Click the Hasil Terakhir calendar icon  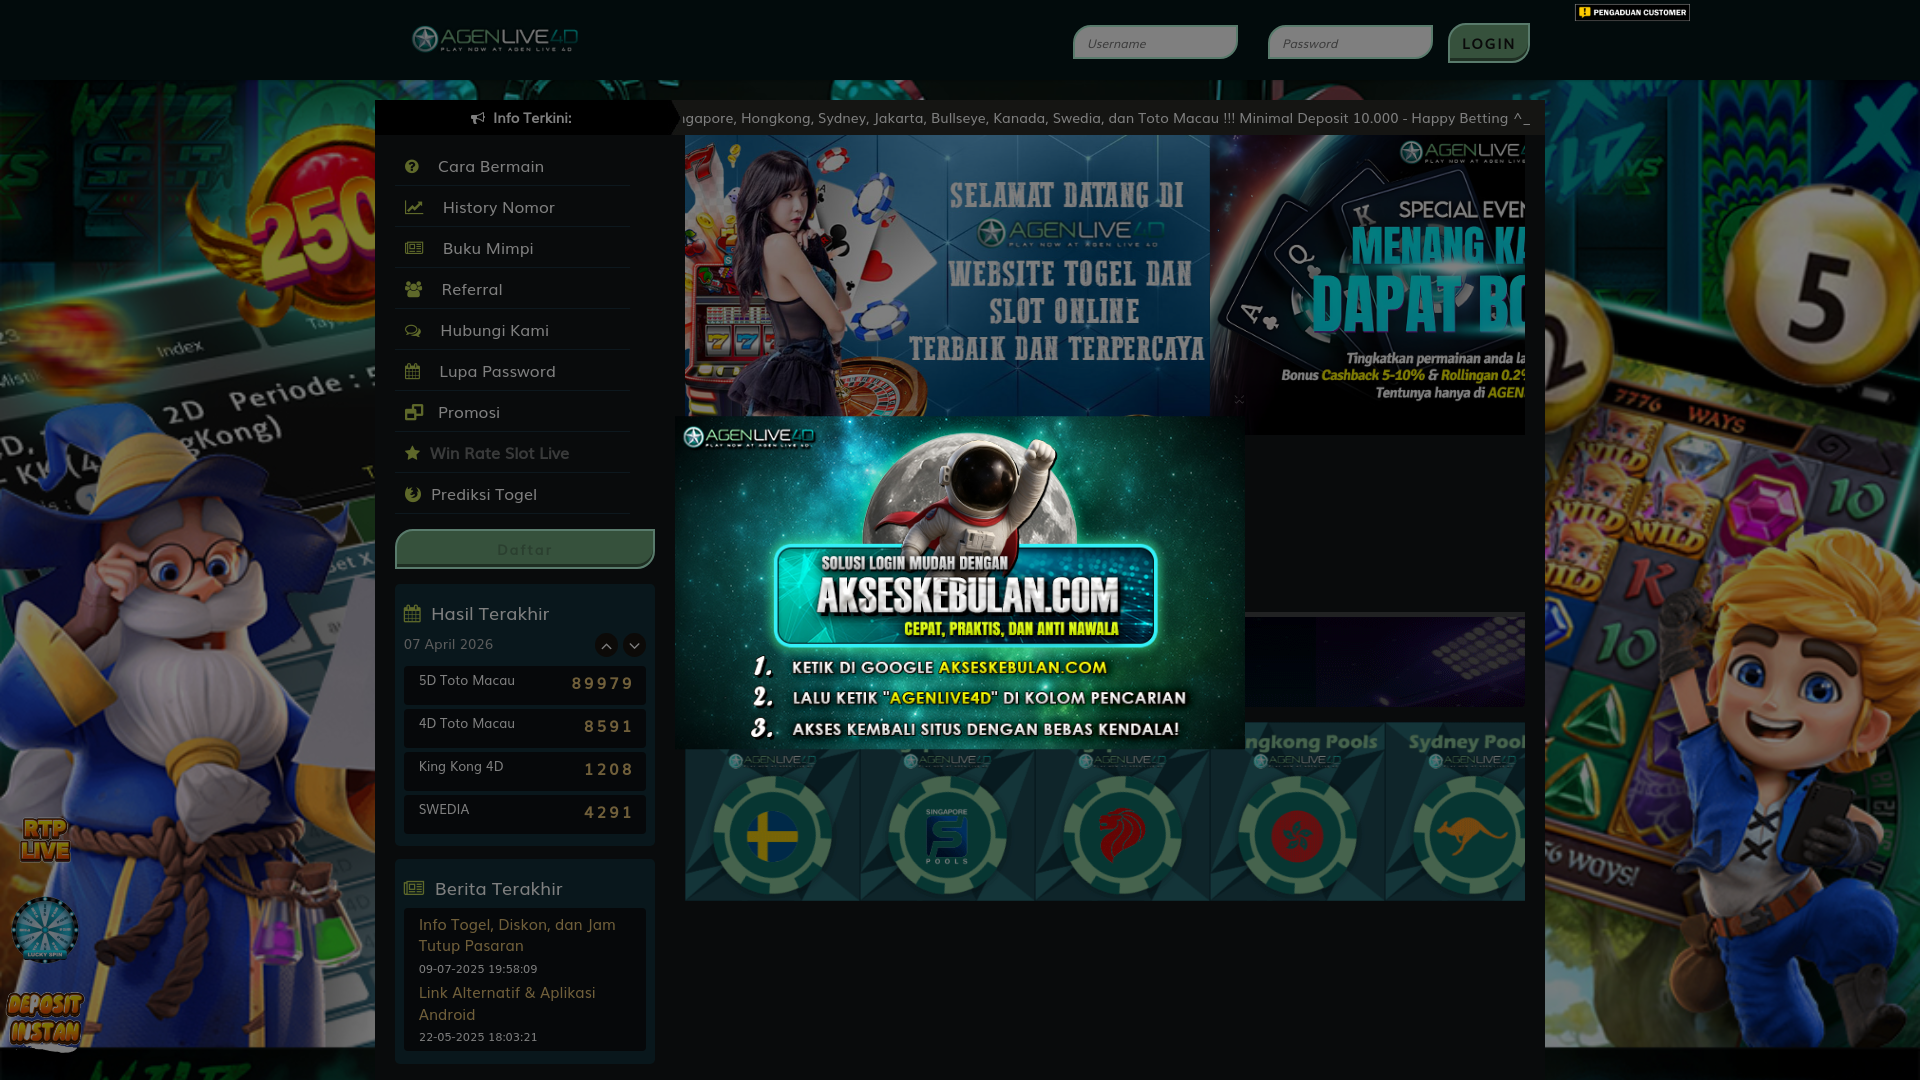412,613
